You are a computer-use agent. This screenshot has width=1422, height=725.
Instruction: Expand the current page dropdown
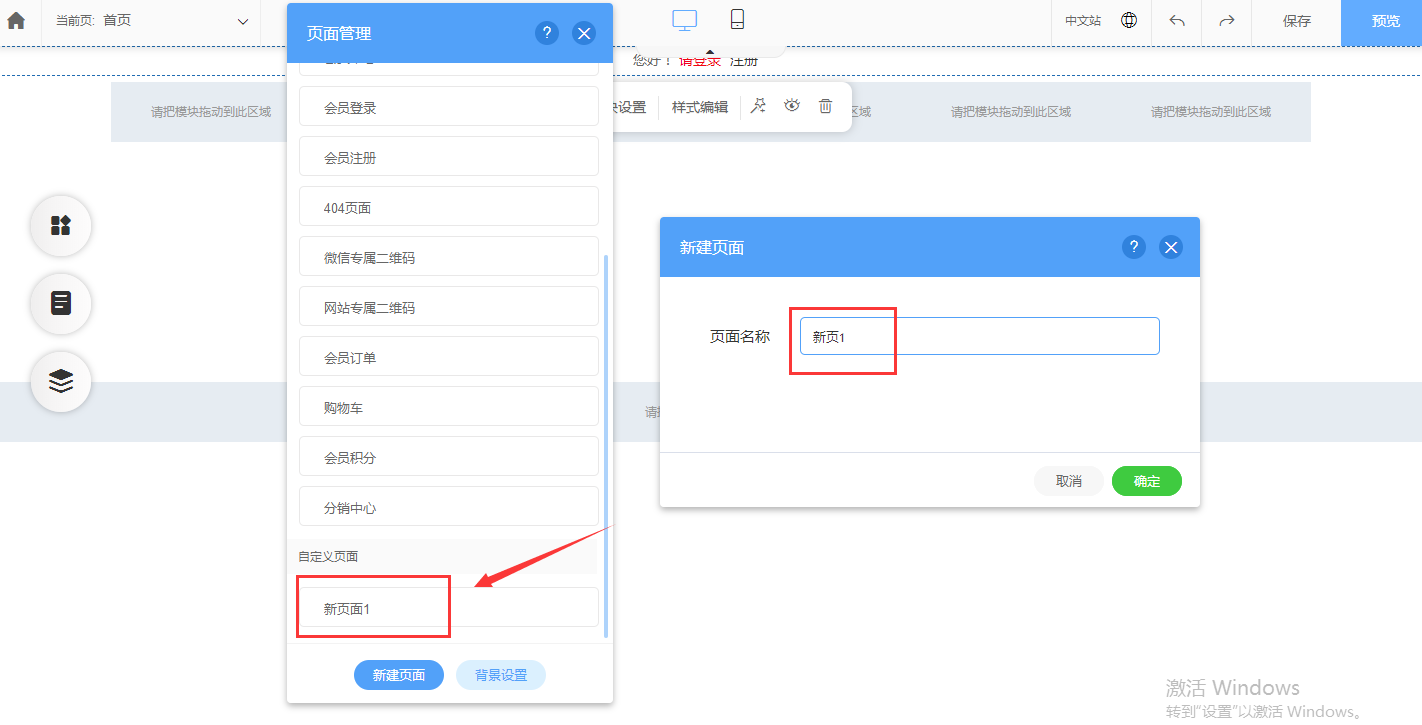(243, 21)
